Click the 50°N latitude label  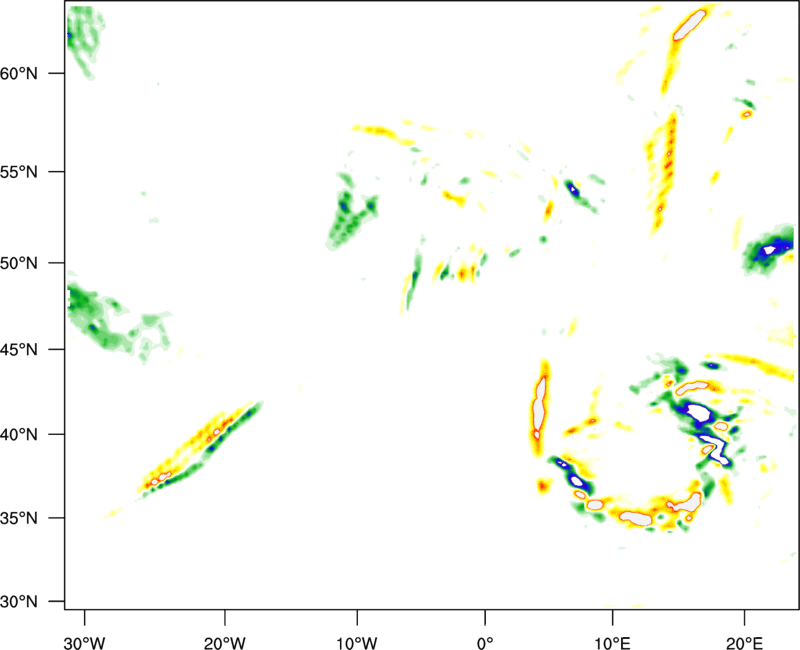pyautogui.click(x=19, y=263)
